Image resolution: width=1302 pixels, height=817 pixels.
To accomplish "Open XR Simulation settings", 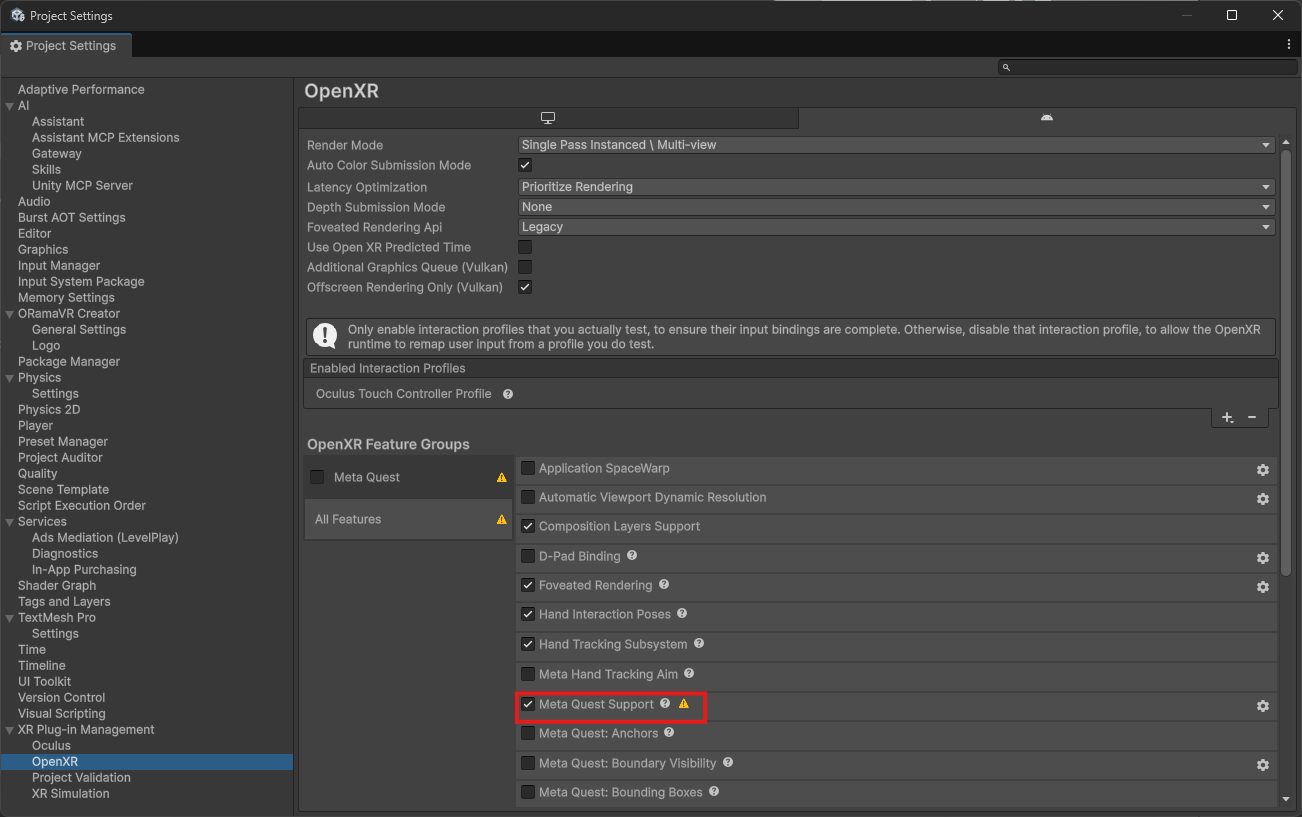I will pyautogui.click(x=71, y=794).
